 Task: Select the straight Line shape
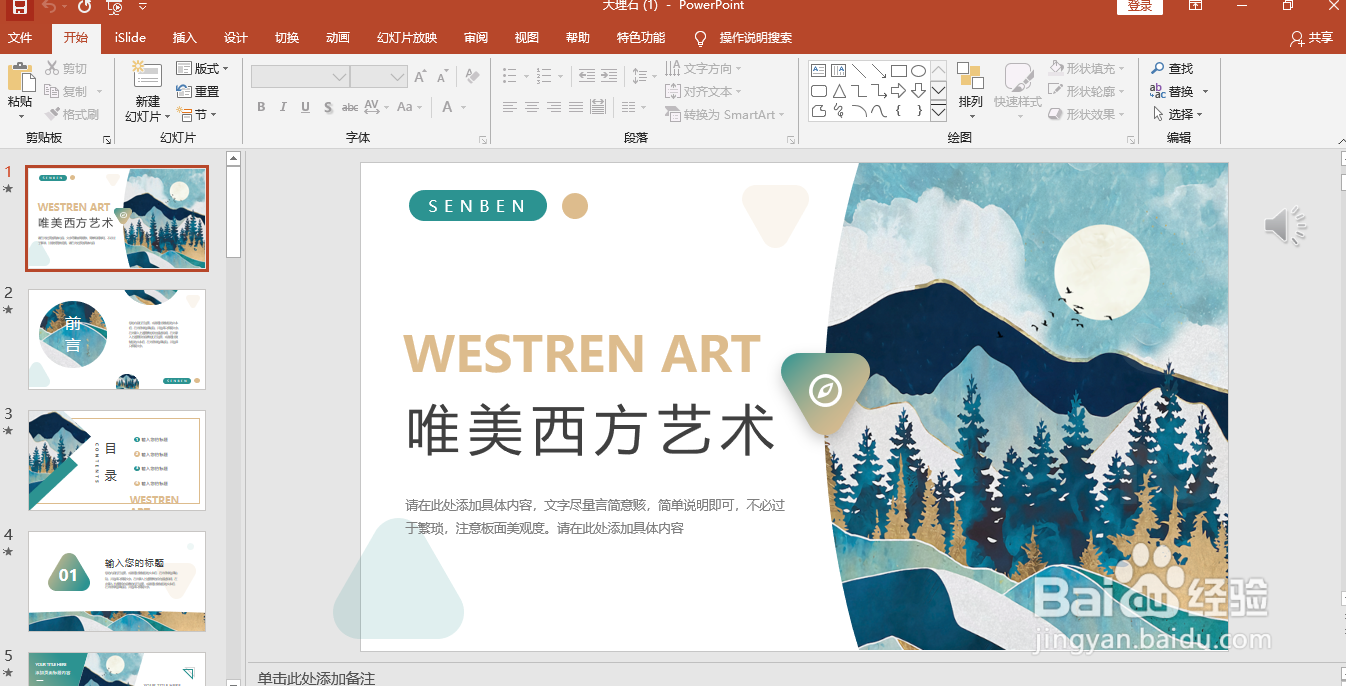pyautogui.click(x=858, y=71)
